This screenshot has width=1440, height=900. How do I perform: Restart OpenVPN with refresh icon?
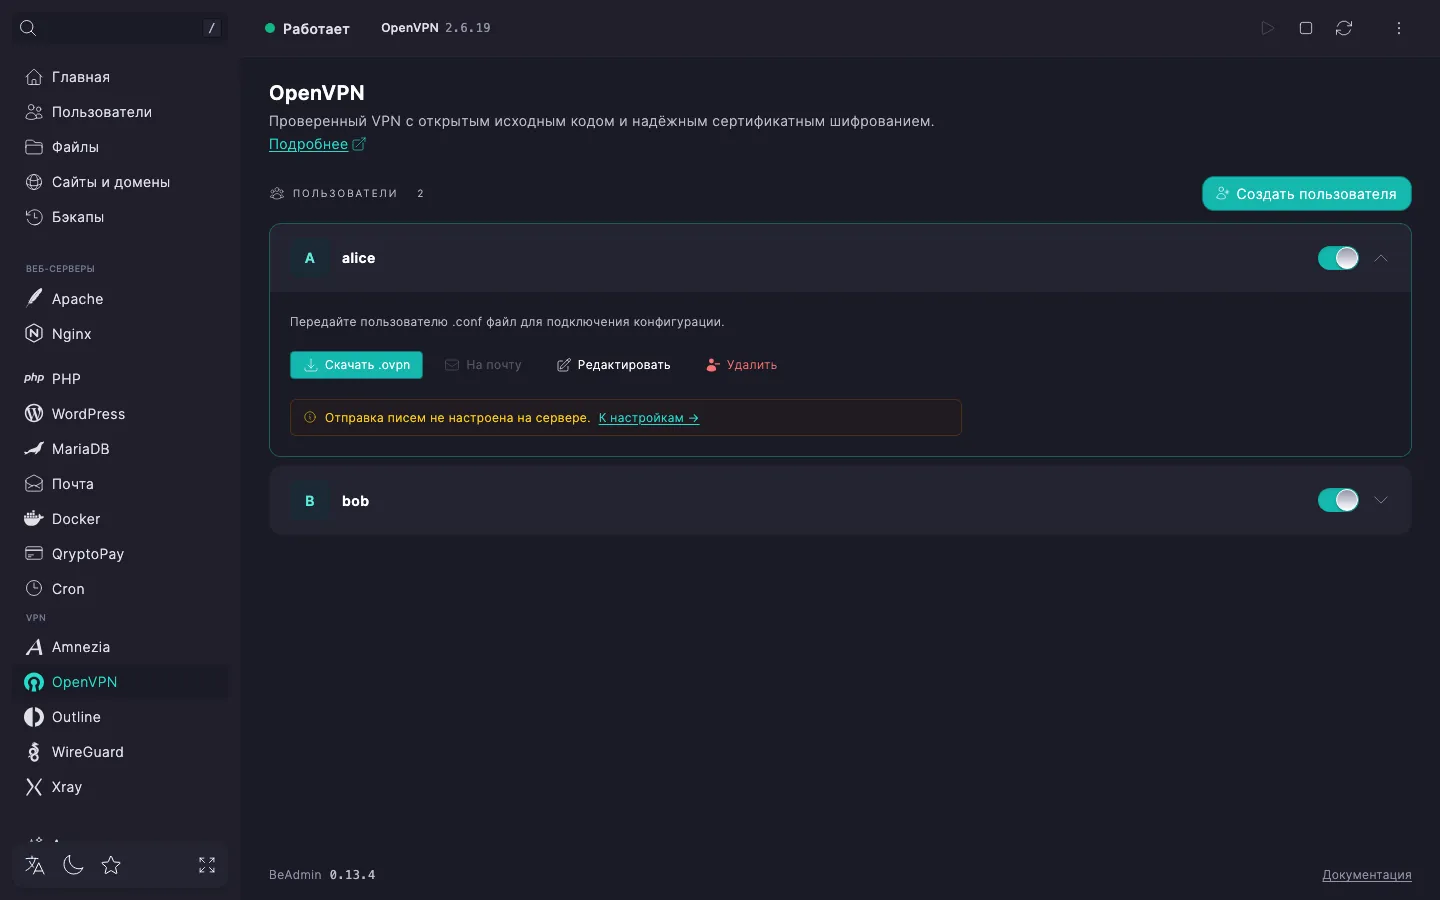(x=1344, y=28)
